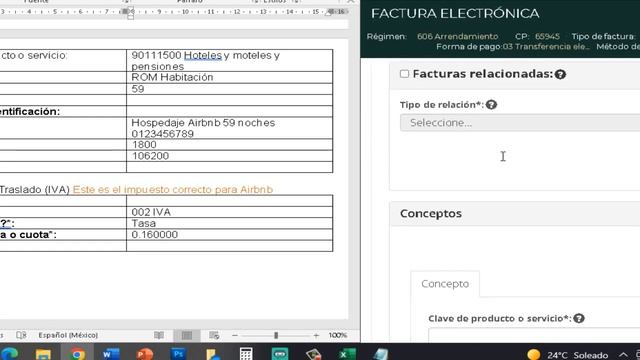
Task: Click the Clave de producto o servicio field
Action: [534, 335]
